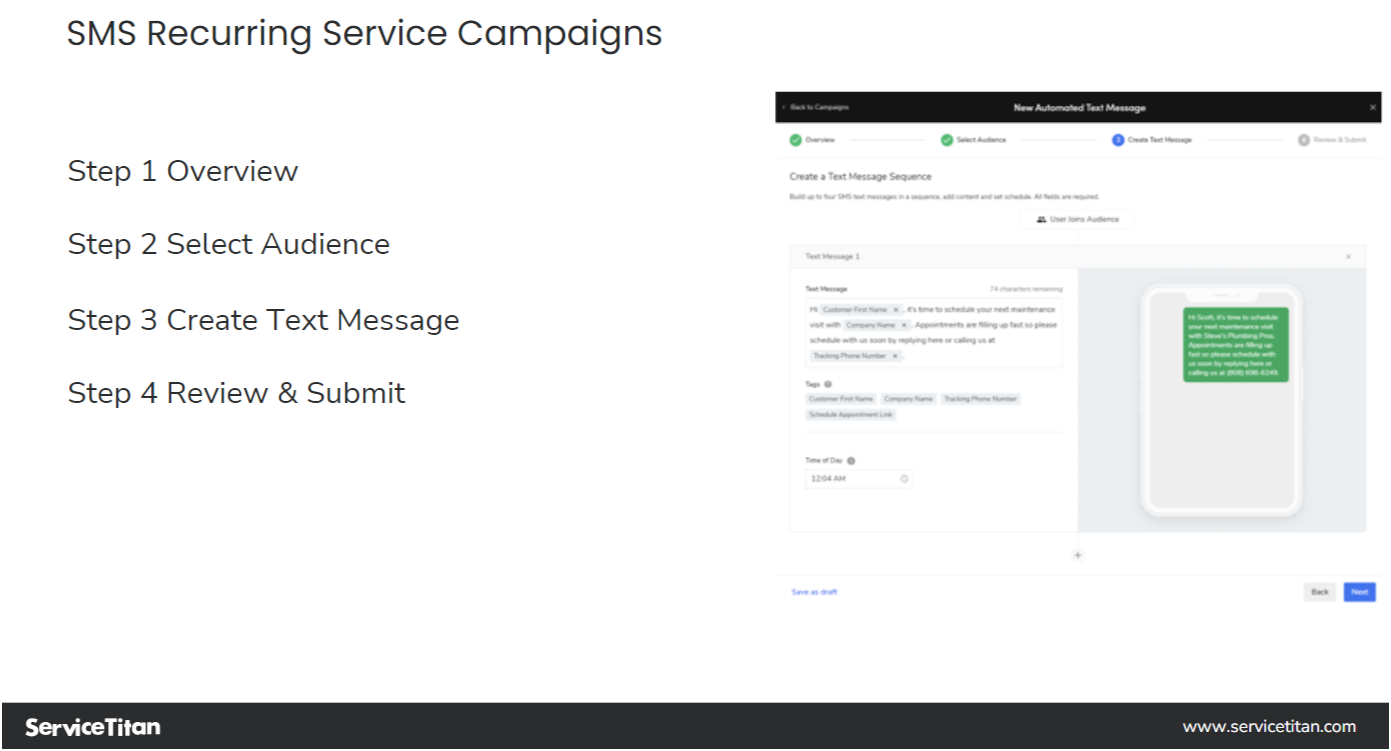Click inside the Text Message editor box

coord(933,333)
